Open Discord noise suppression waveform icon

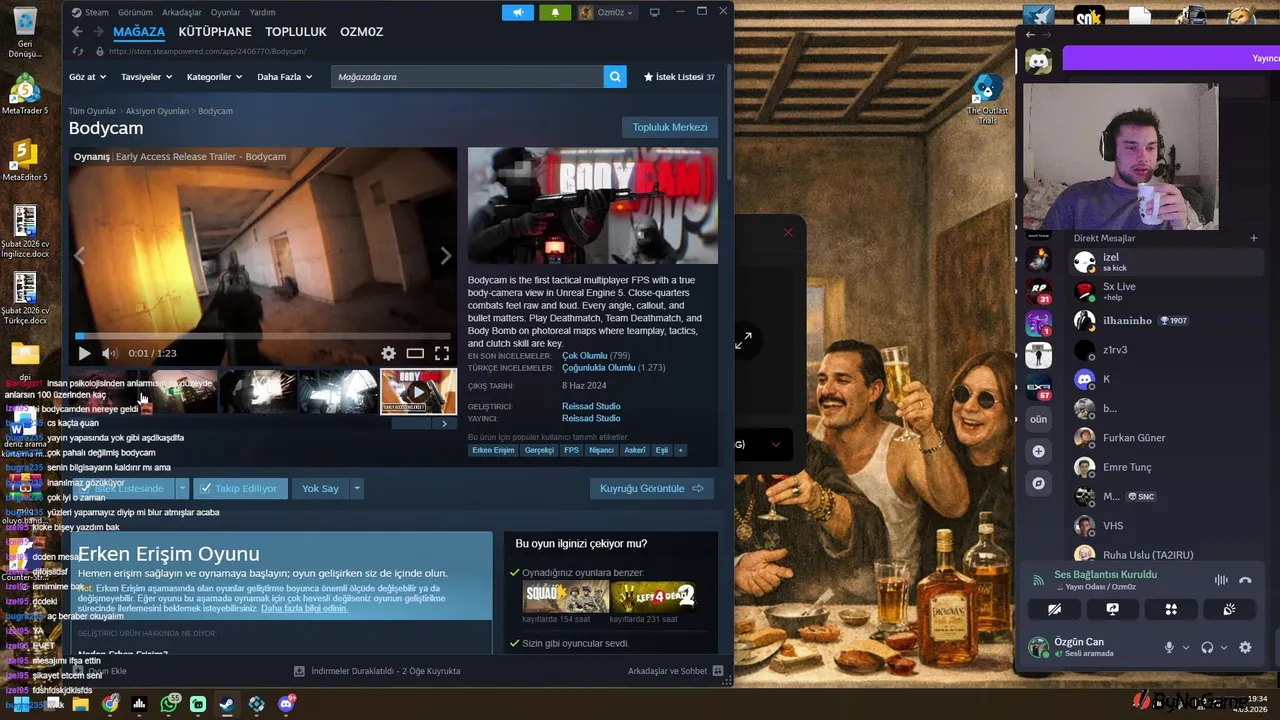pos(1221,580)
